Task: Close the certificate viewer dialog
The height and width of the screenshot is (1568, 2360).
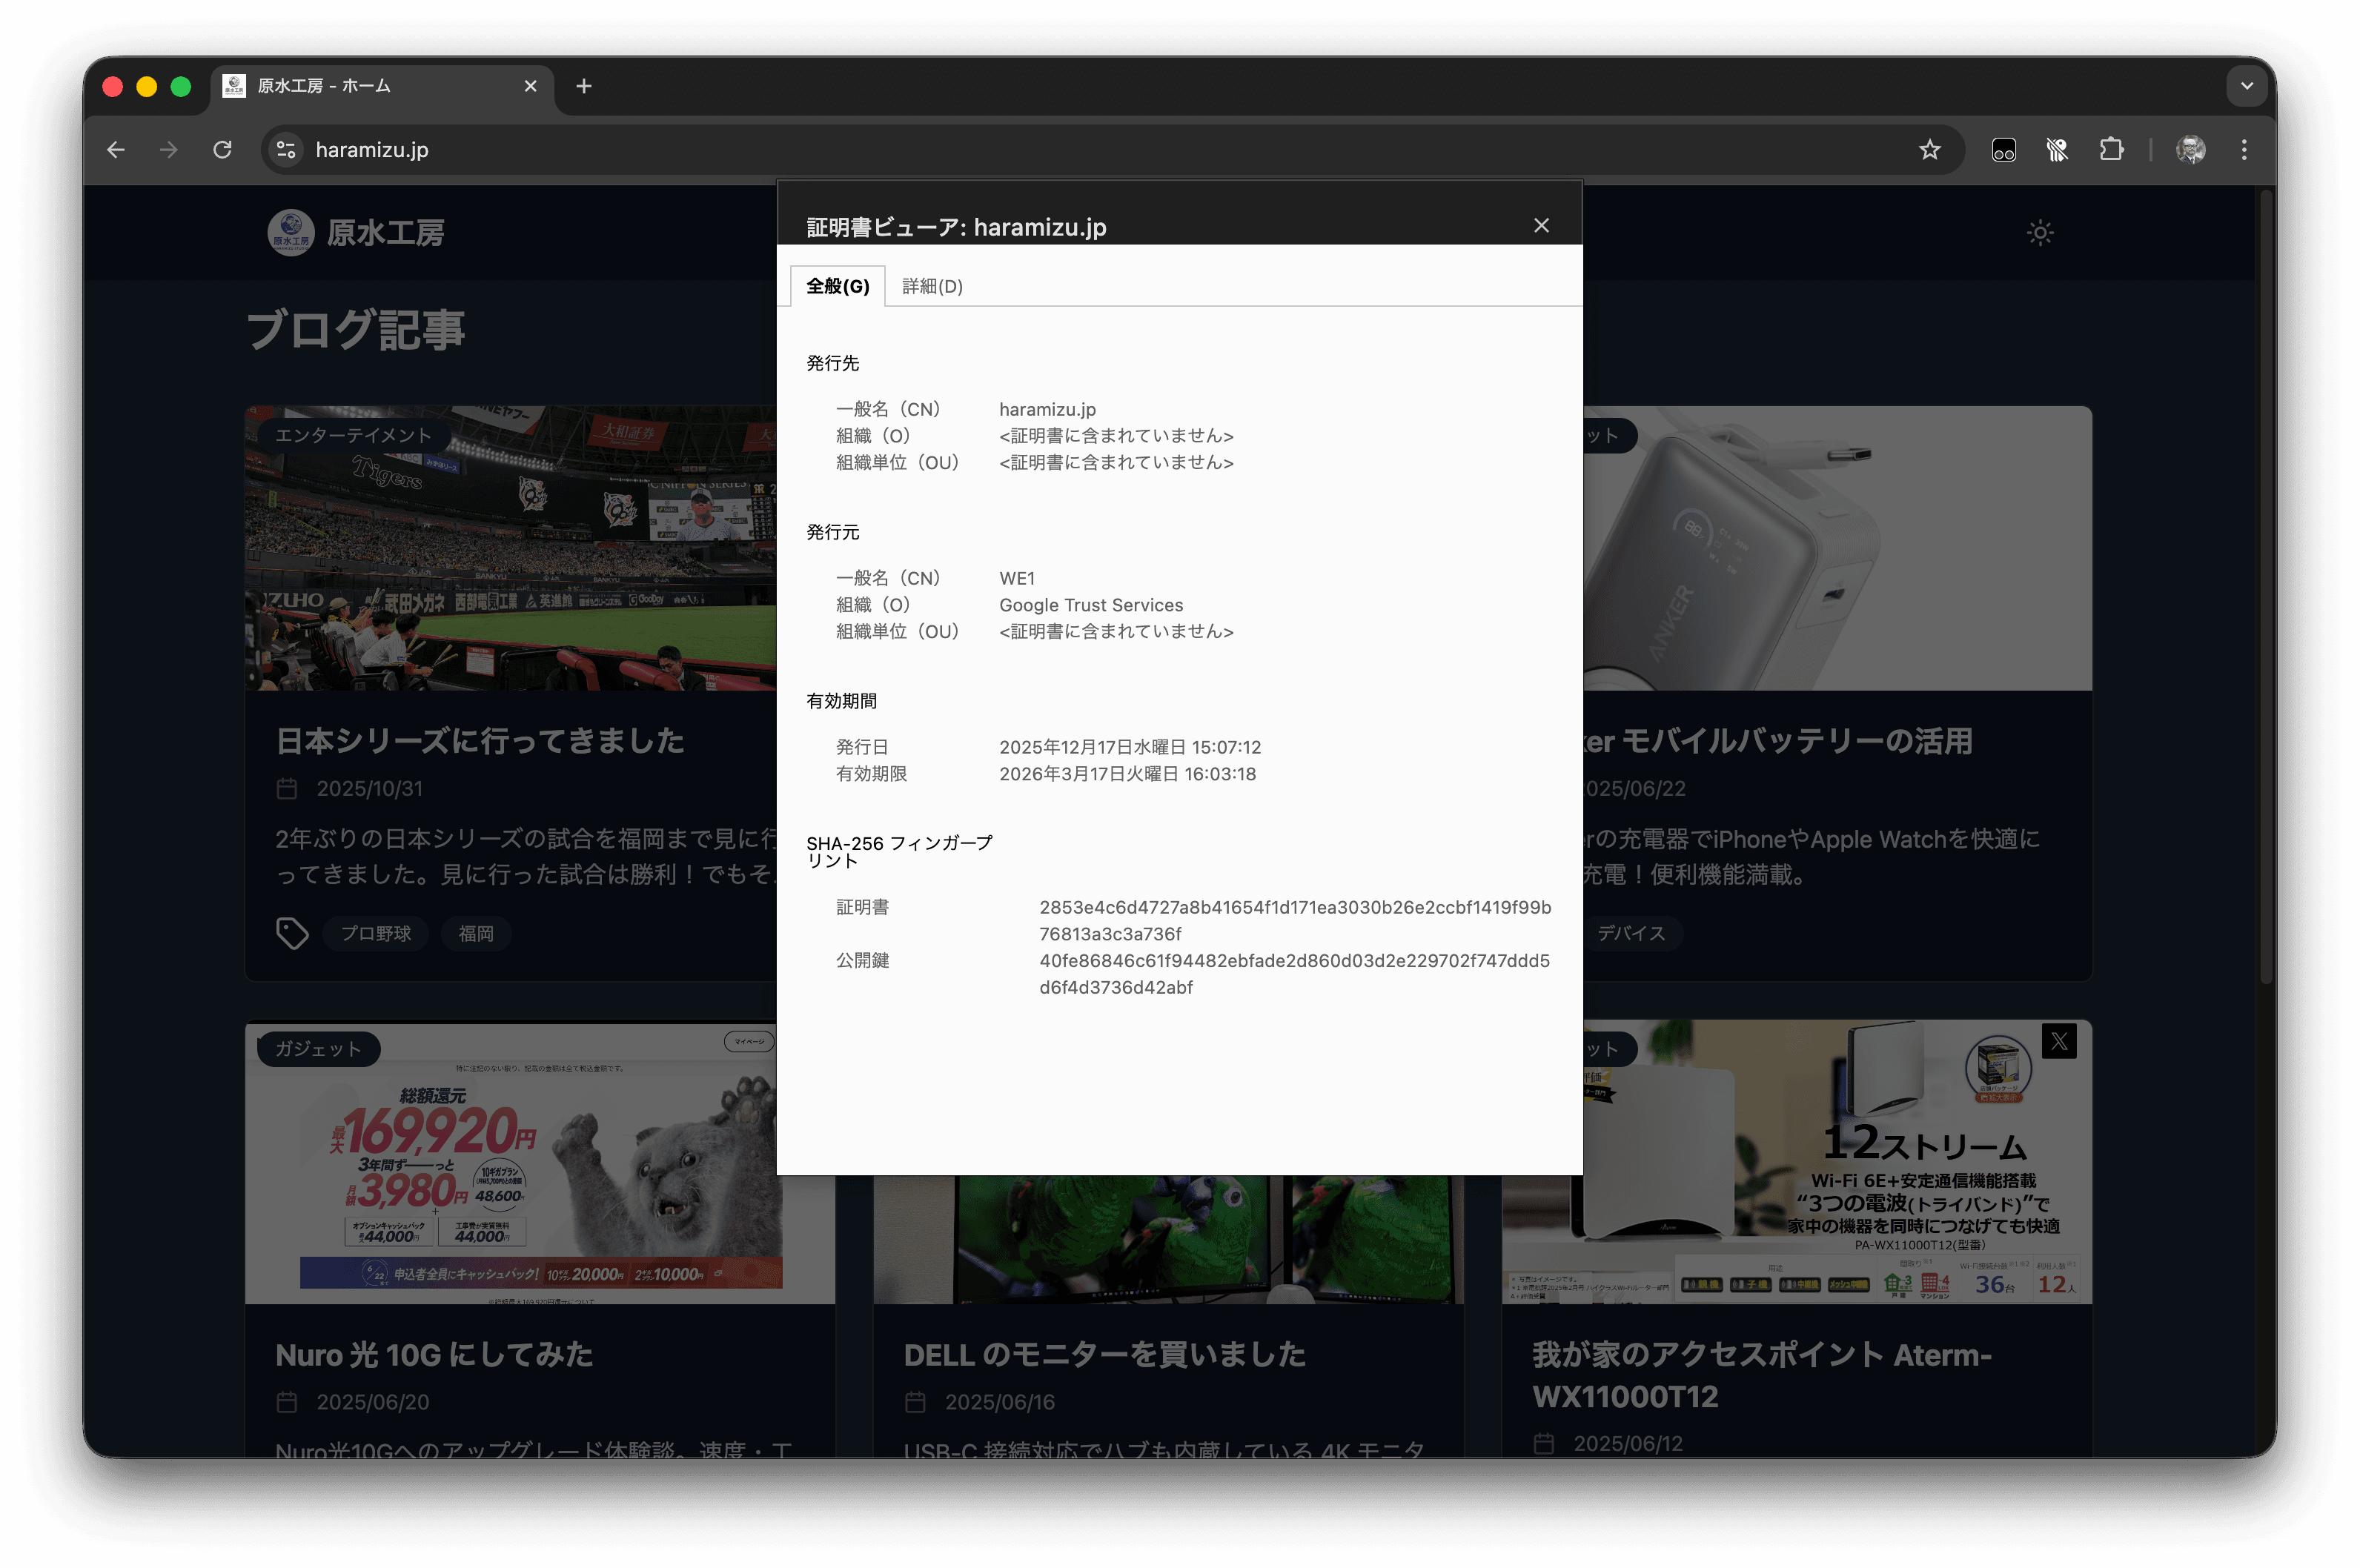Action: (1541, 226)
